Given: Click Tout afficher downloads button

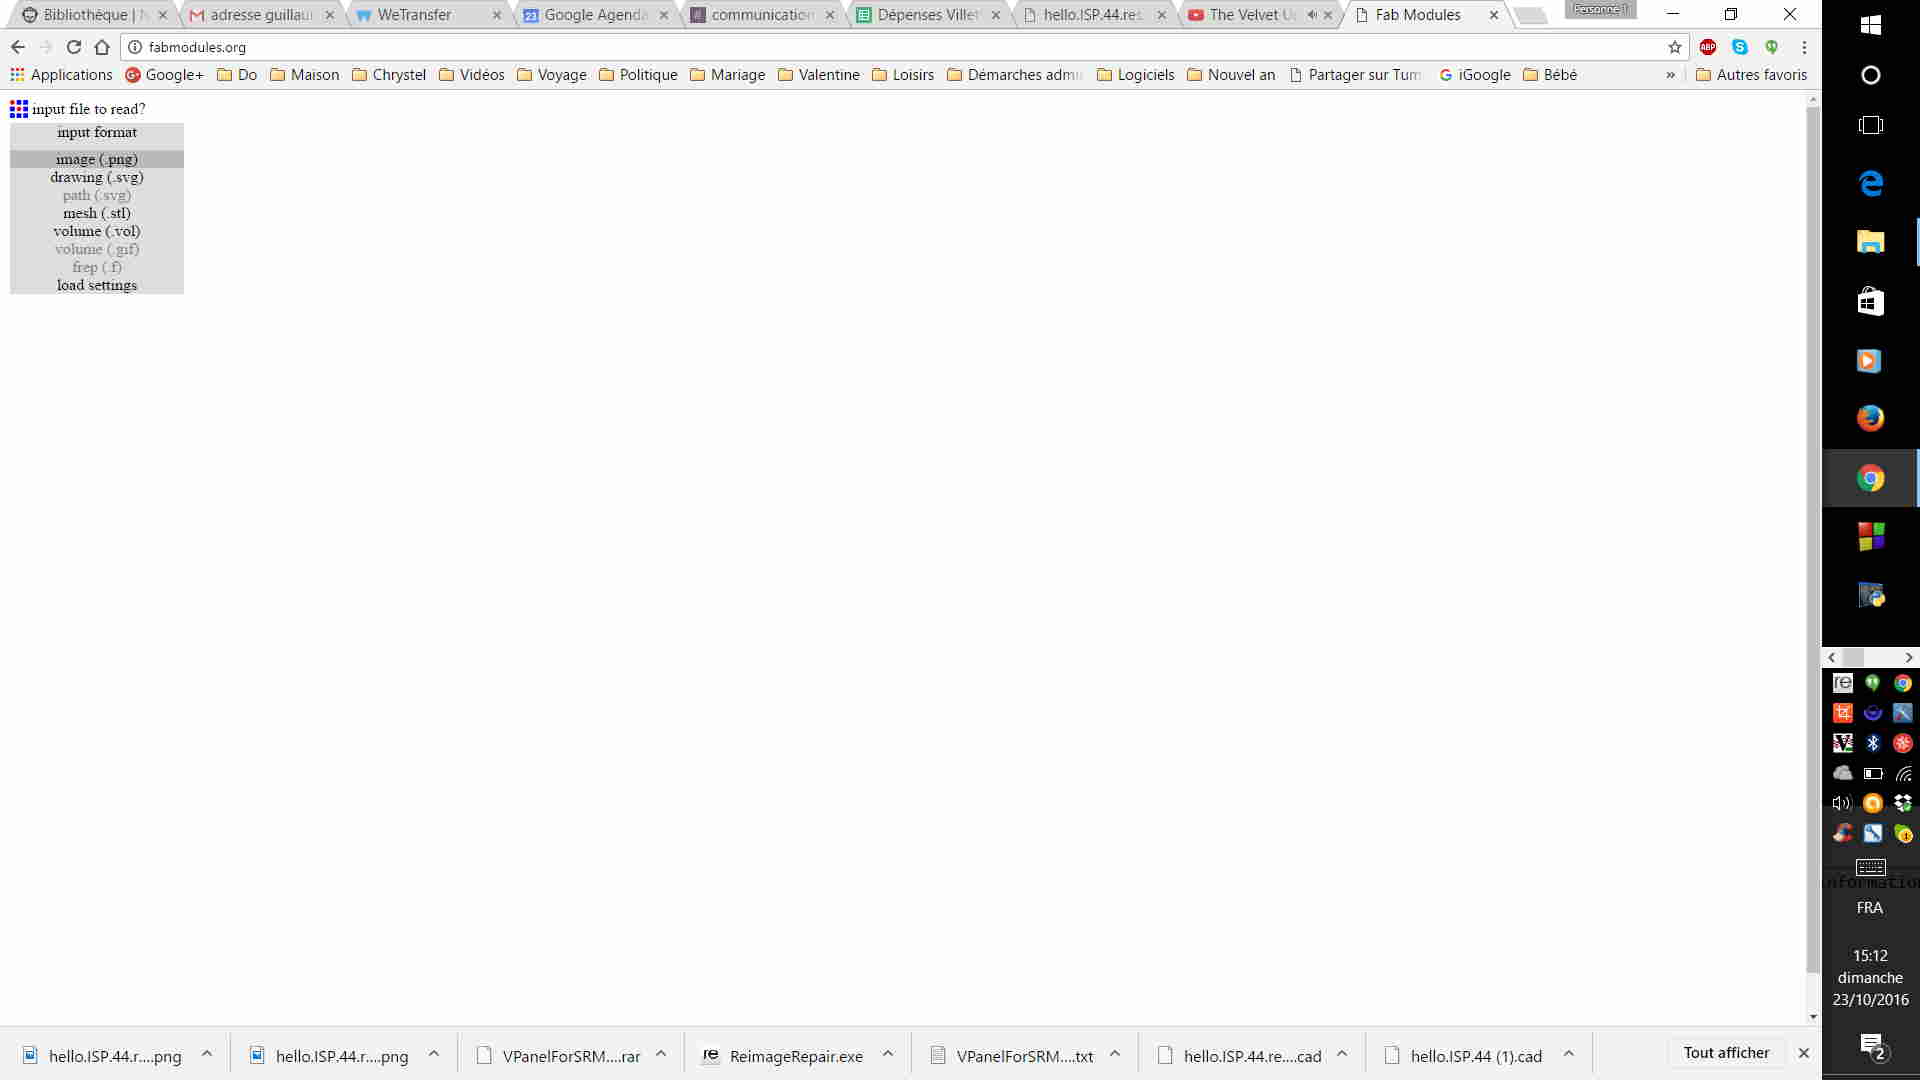Looking at the screenshot, I should (x=1726, y=1053).
